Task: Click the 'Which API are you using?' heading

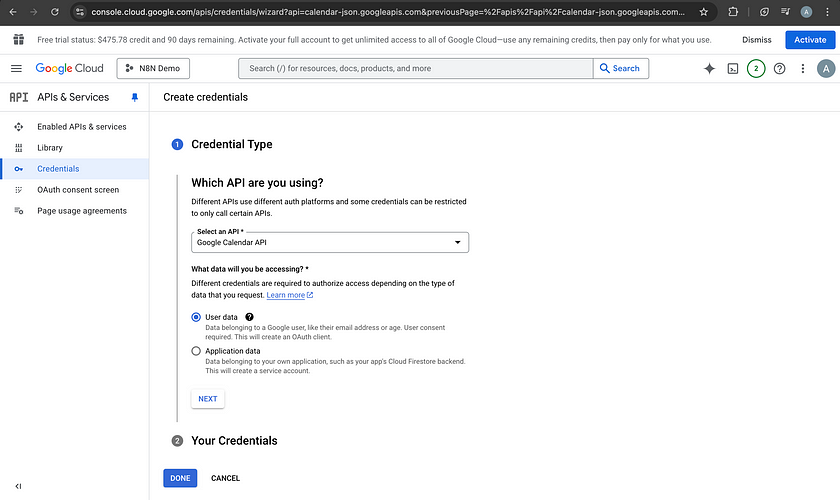Action: 257,183
